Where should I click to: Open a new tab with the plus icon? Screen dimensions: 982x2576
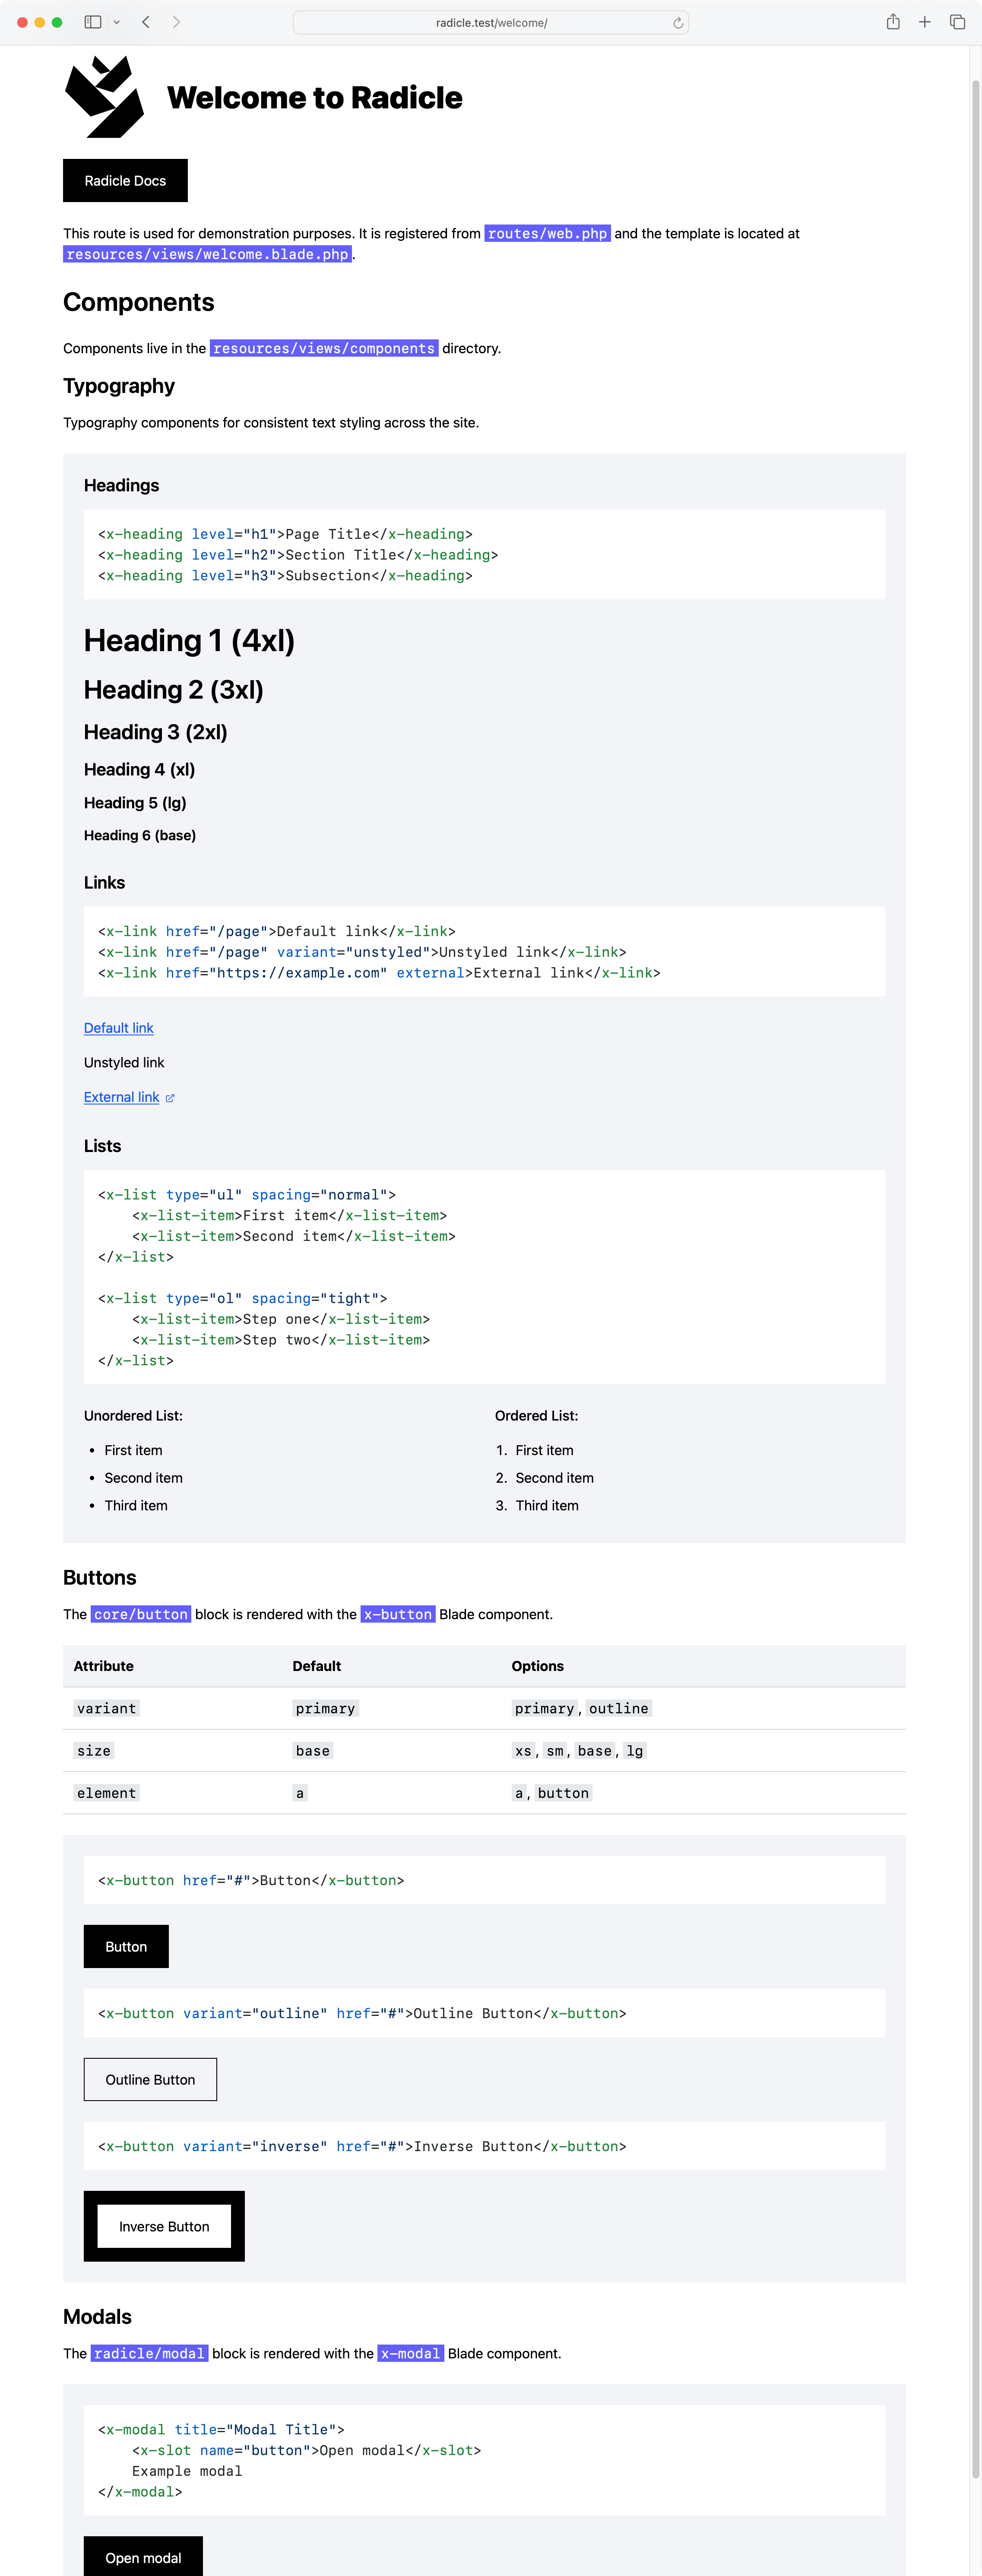(x=925, y=22)
